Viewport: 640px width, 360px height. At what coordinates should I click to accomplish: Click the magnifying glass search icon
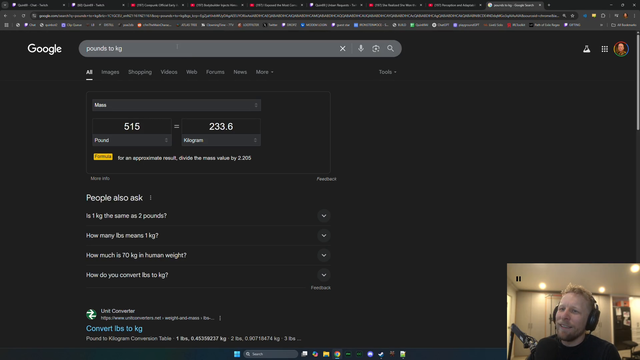tap(391, 49)
